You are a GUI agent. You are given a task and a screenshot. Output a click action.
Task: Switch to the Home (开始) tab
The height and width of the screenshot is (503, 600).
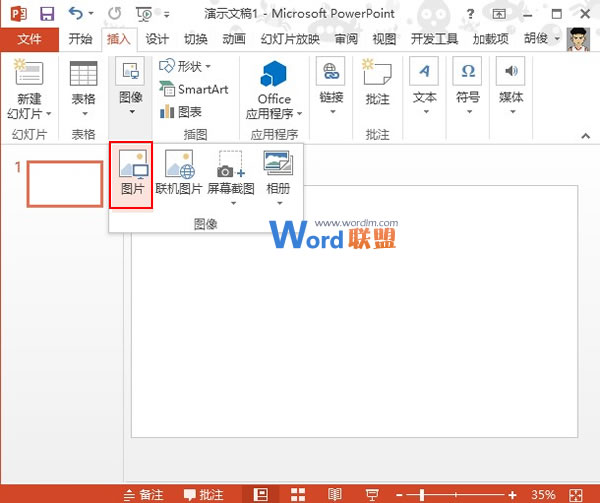tap(80, 39)
